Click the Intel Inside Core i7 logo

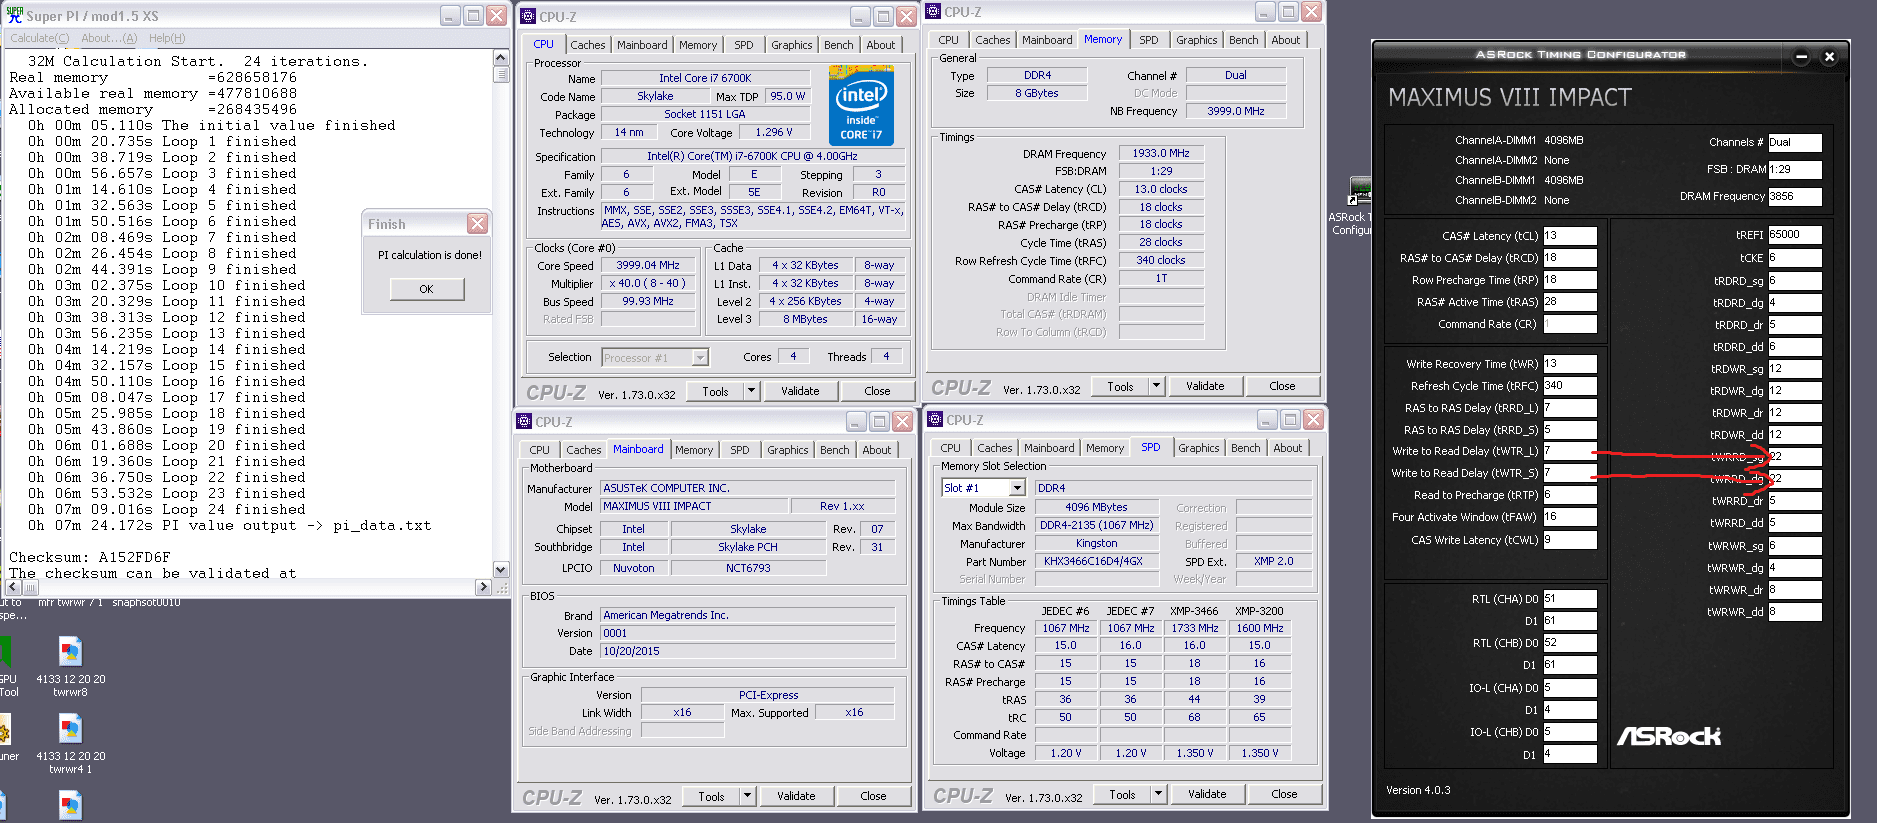click(861, 105)
